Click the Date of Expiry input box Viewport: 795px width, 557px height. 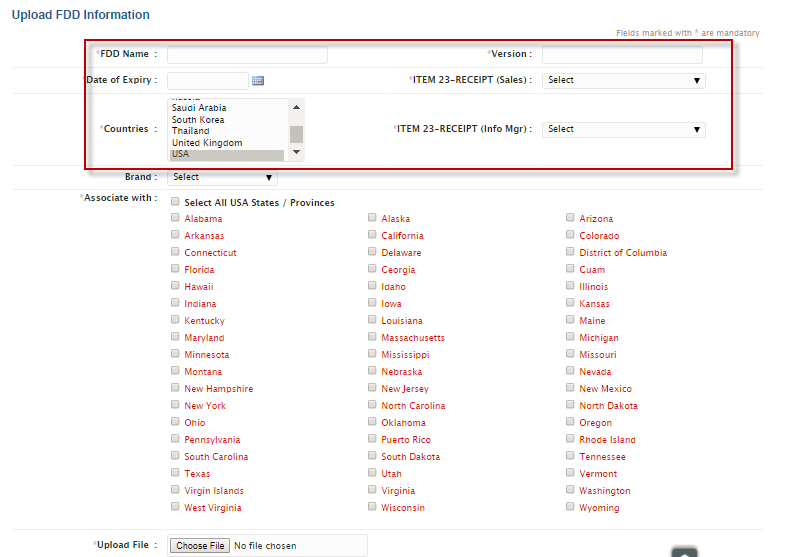click(x=207, y=80)
